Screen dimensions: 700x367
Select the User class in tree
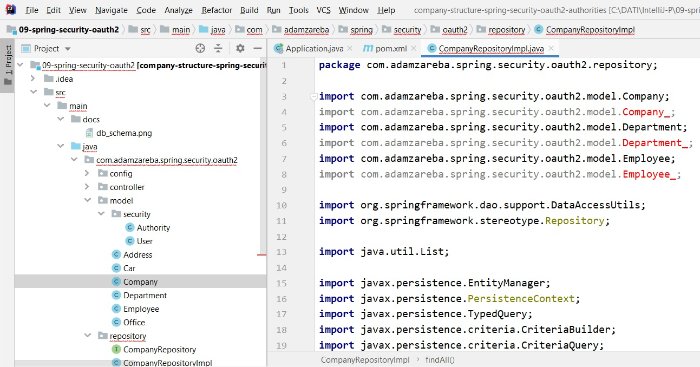[x=144, y=241]
